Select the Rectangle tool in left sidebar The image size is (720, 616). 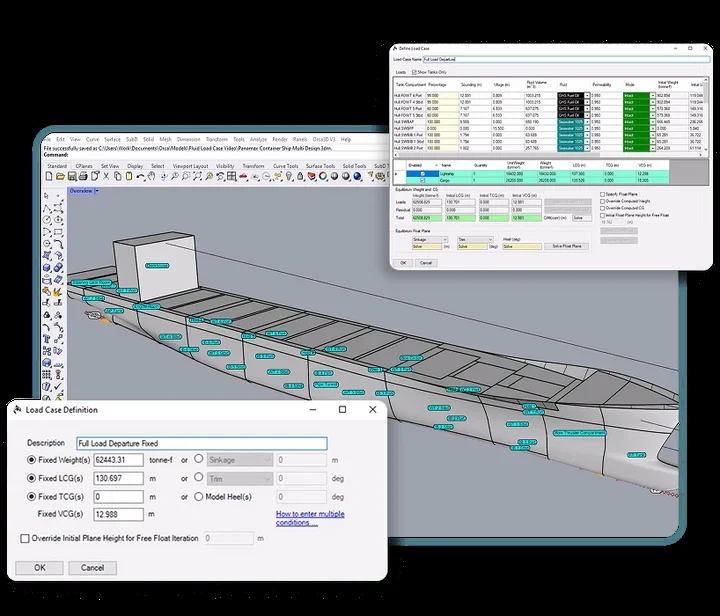[x=58, y=232]
